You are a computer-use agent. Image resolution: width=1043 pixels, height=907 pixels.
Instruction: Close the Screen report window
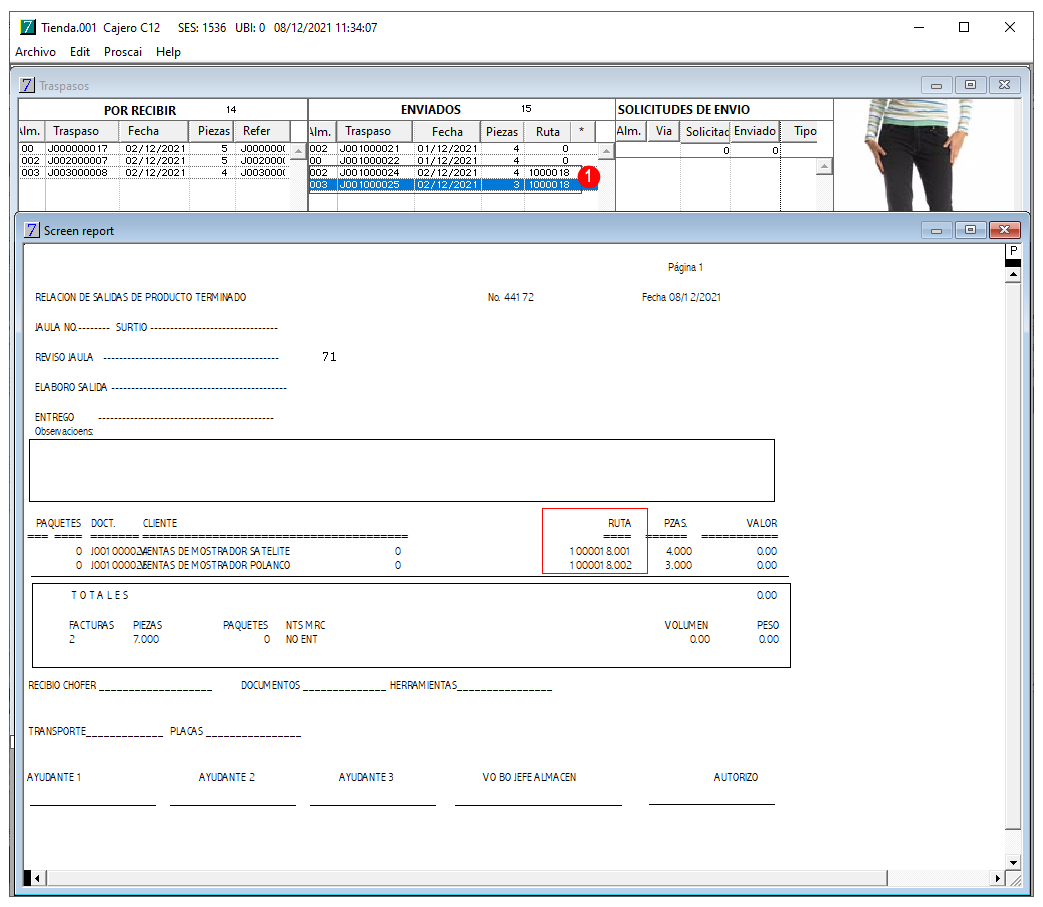click(1004, 230)
